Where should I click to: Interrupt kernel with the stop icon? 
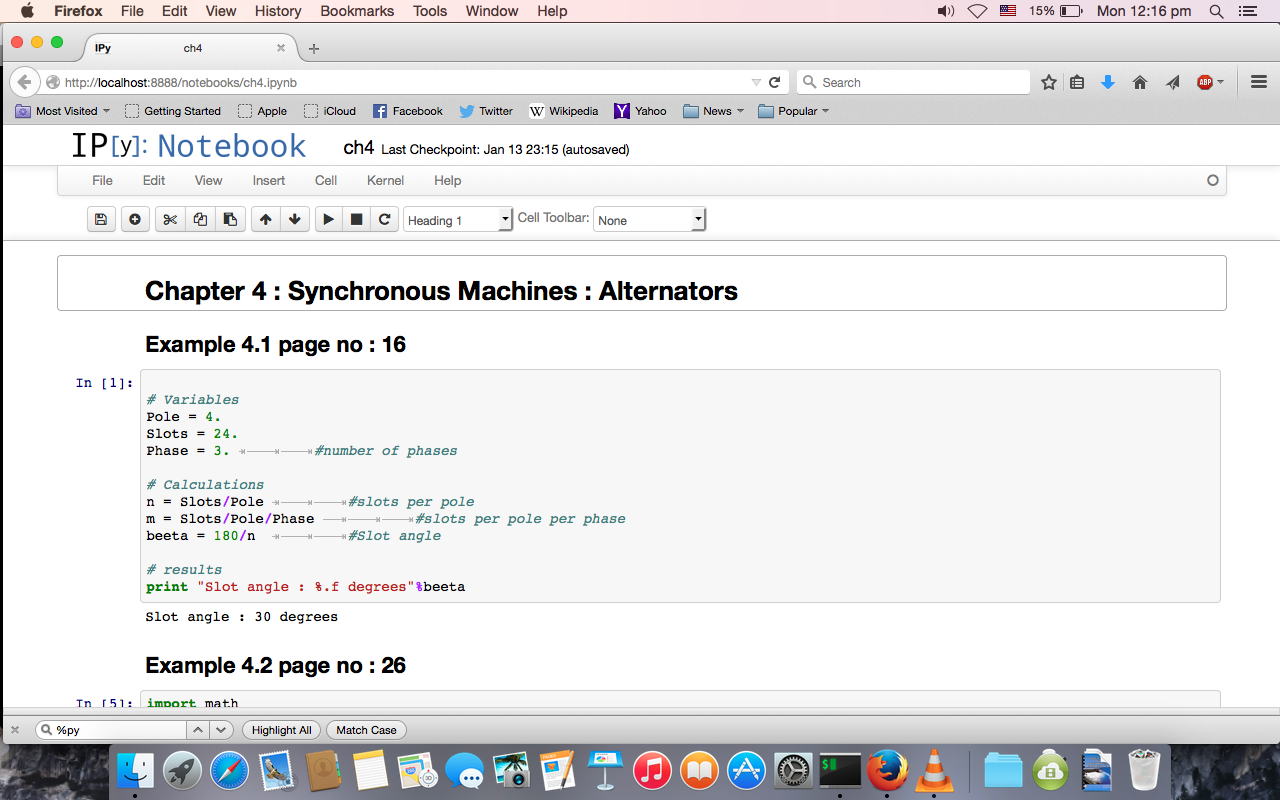[x=356, y=220]
